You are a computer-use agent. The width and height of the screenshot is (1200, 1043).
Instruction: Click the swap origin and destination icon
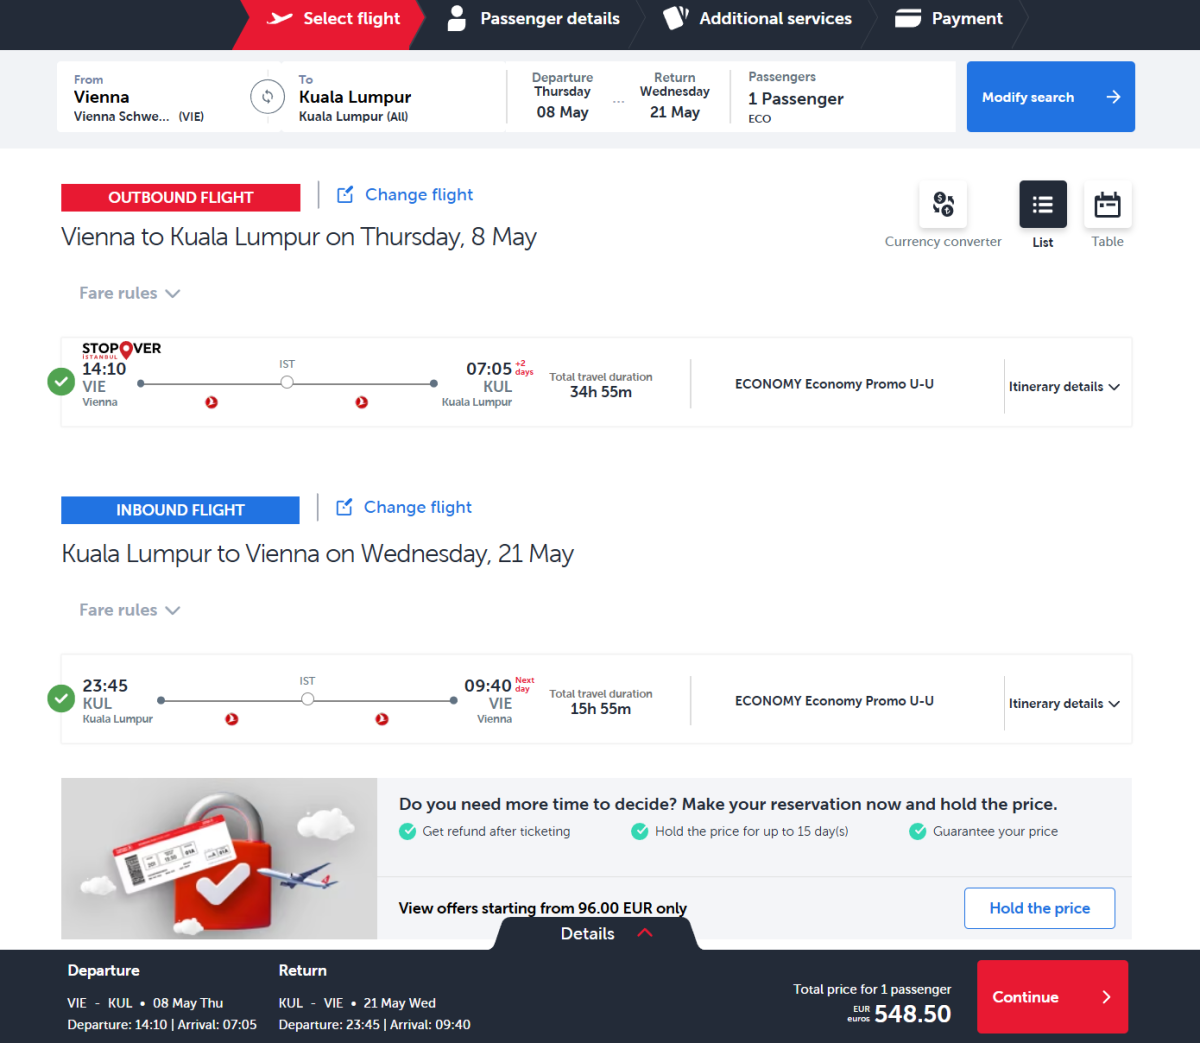tap(267, 97)
